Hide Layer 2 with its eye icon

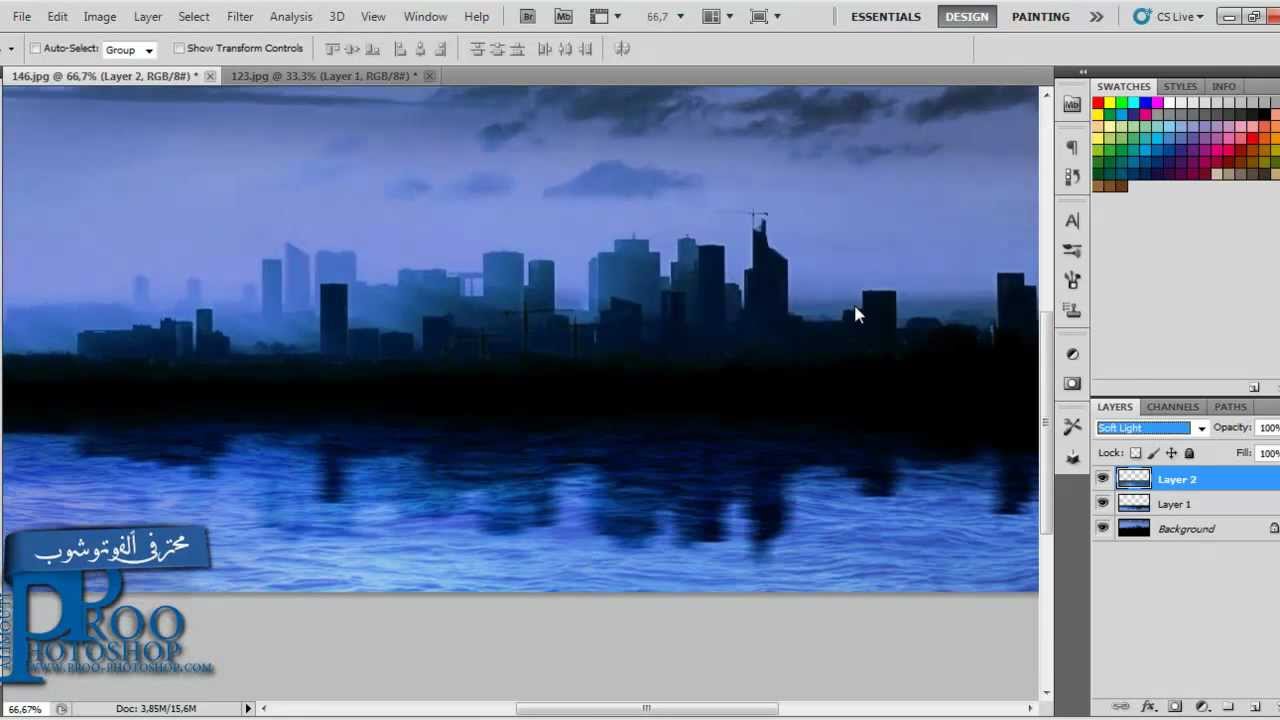point(1103,479)
